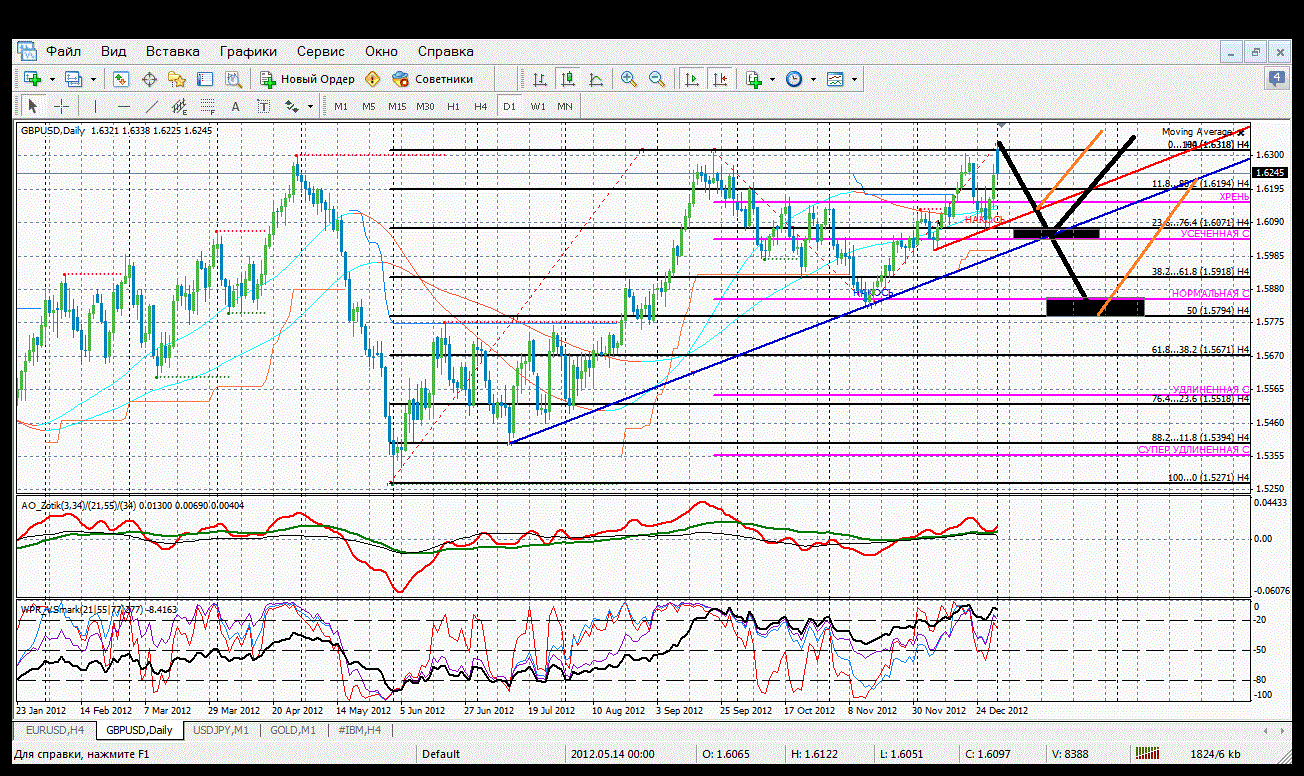The height and width of the screenshot is (776, 1304).
Task: Draw a horizontal line with the toolbar tool
Action: 124,106
